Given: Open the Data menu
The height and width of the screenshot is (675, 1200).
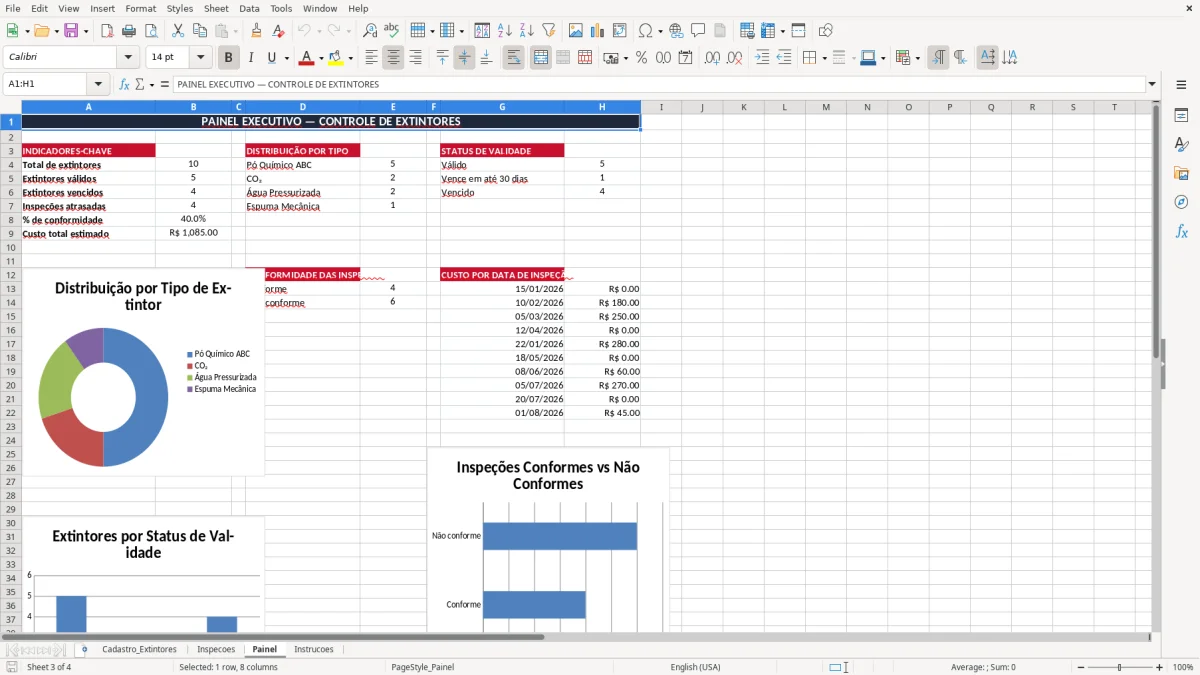Looking at the screenshot, I should [x=249, y=8].
